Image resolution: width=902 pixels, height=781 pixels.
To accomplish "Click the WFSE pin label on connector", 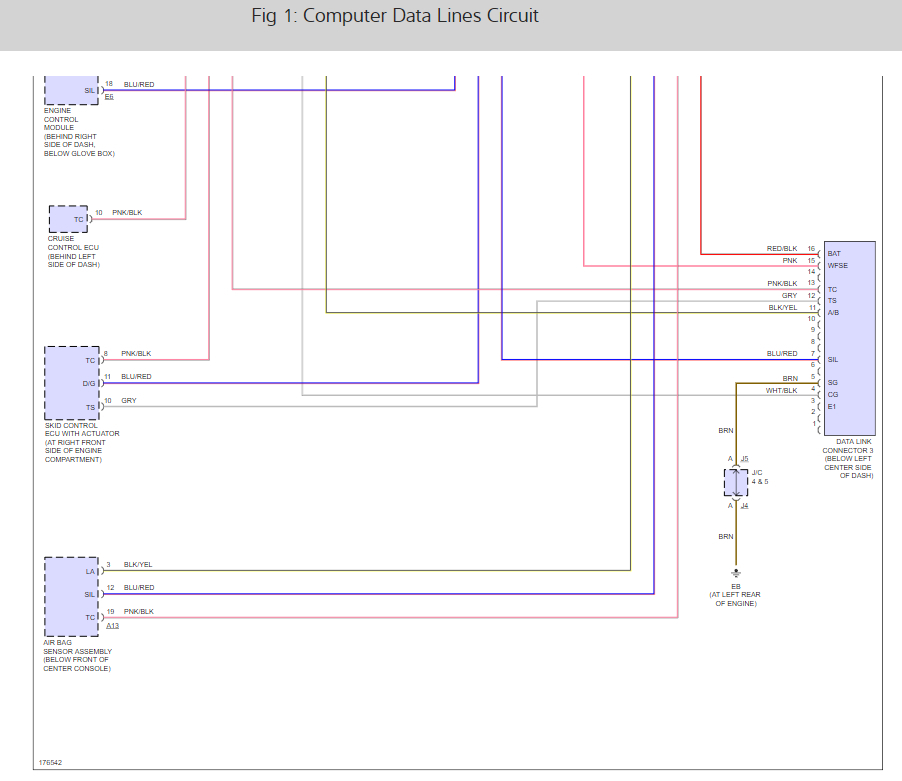I will (838, 266).
